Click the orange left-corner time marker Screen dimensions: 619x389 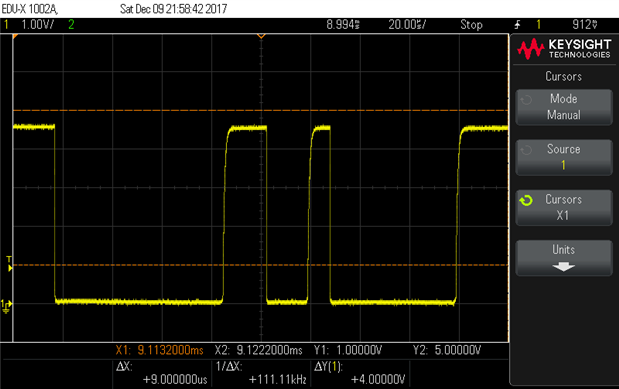pos(15,36)
